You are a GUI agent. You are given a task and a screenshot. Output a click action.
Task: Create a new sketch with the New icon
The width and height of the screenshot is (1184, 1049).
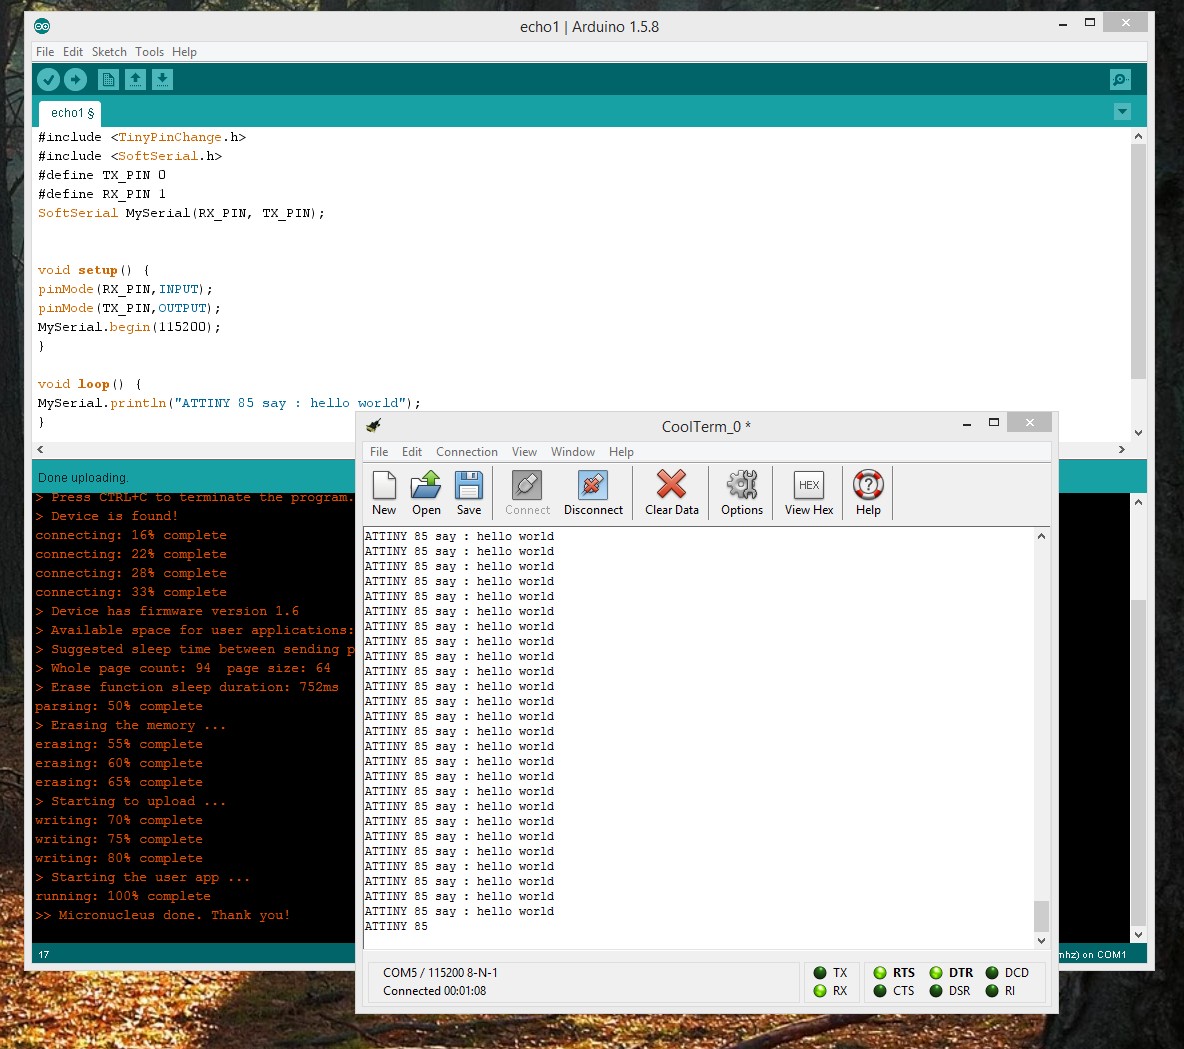click(108, 79)
